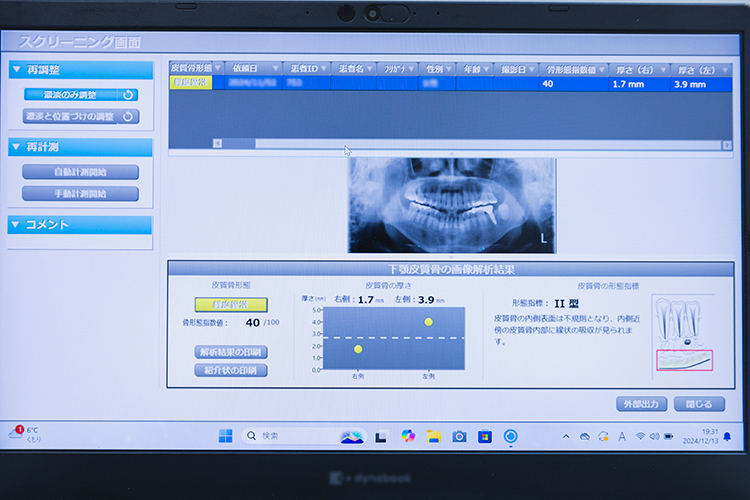Open Copilot from the taskbar

coord(407,436)
